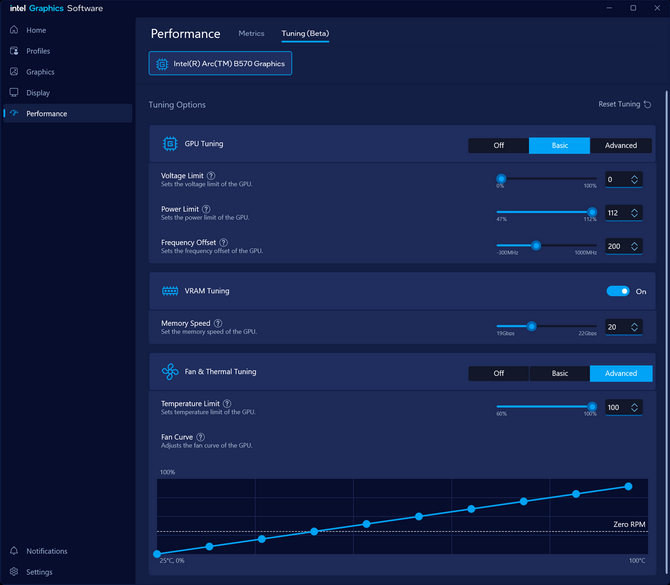This screenshot has width=670, height=585.
Task: Select Intel Arc B570 Graphics device
Action: [x=220, y=63]
